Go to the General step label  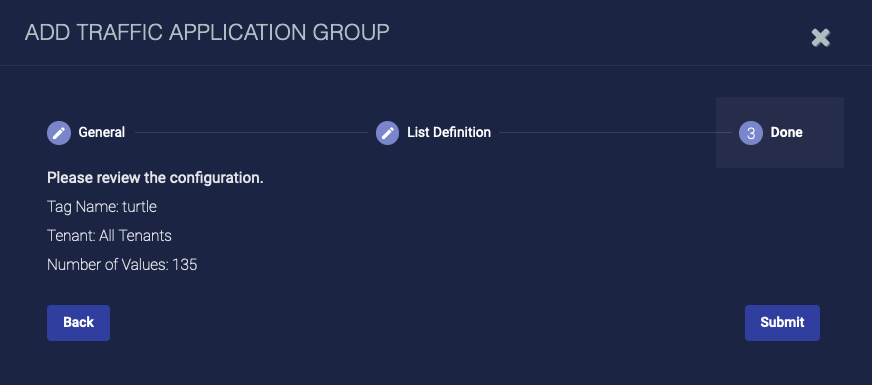tap(101, 132)
